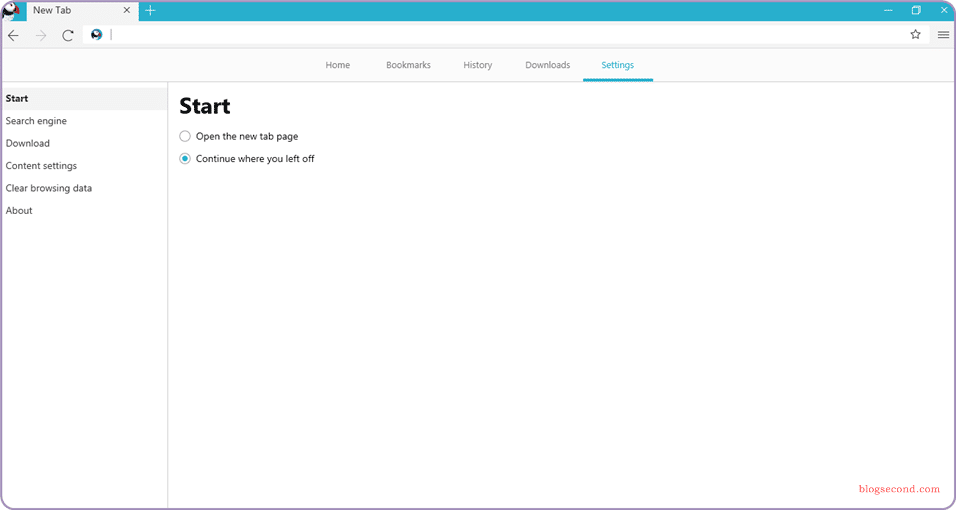Select the New Tab browser tab
Viewport: 956px width, 510px height.
click(82, 11)
